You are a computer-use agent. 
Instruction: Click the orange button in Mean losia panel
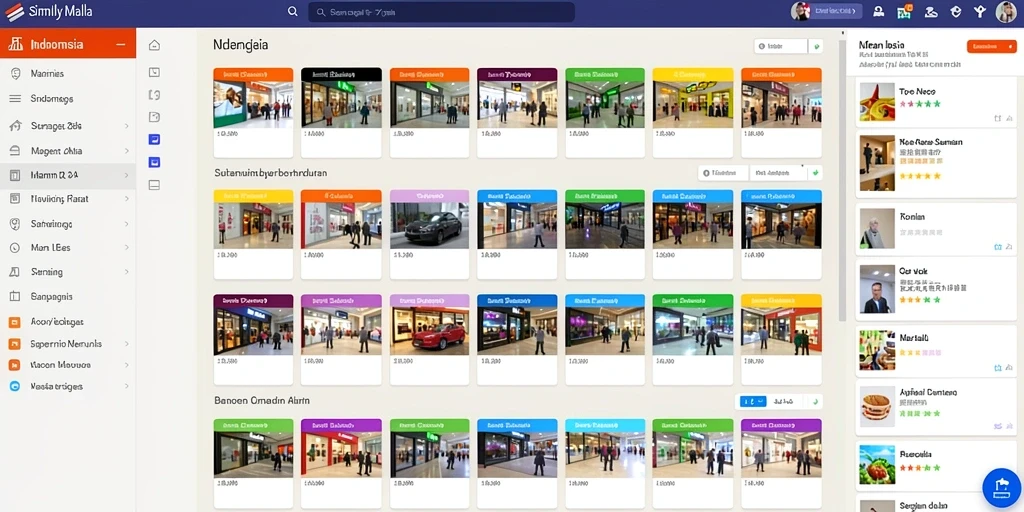point(991,46)
